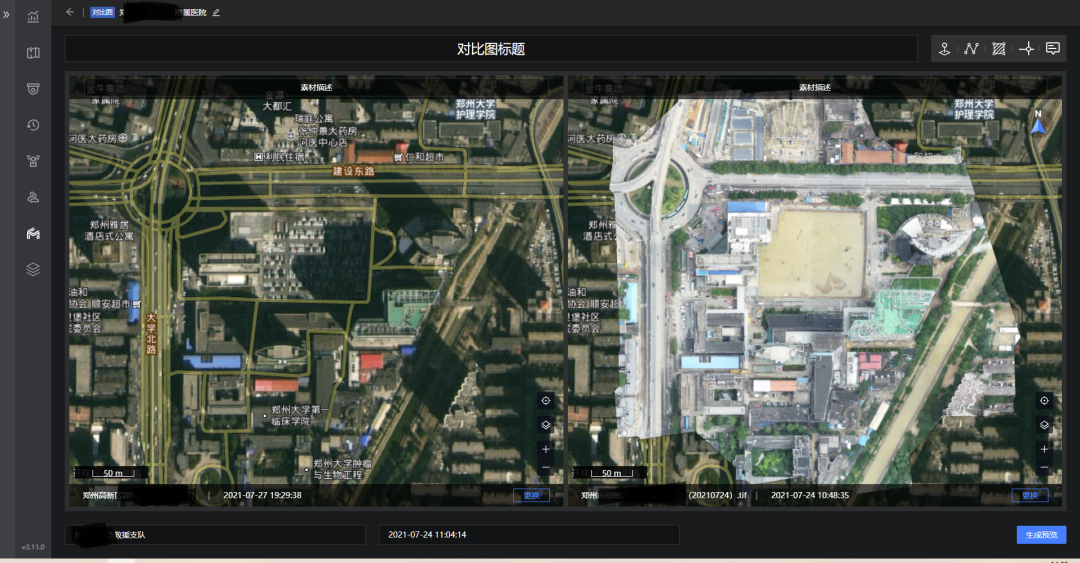Screen dimensions: 1080x563
Task: Click the blue 生成预览 button
Action: point(1041,535)
